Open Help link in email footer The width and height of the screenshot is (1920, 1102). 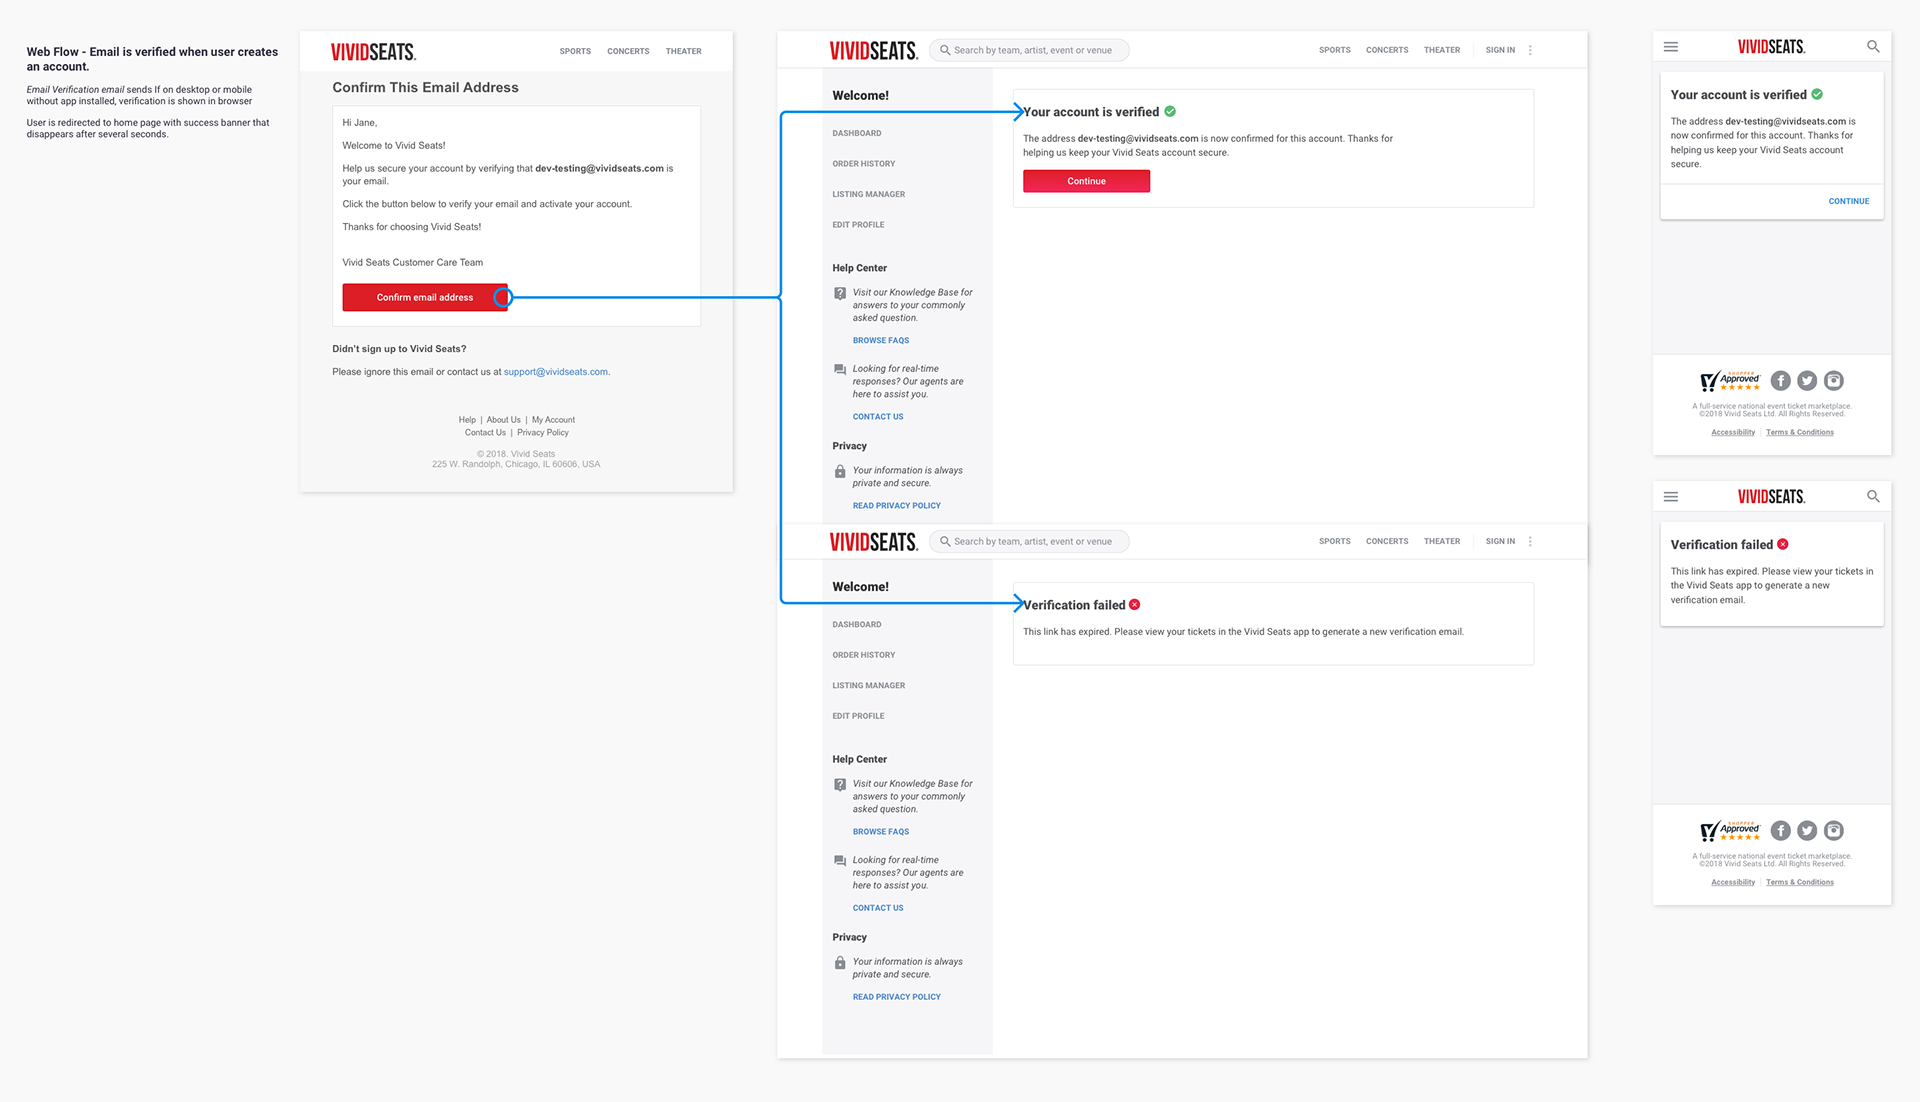point(467,420)
